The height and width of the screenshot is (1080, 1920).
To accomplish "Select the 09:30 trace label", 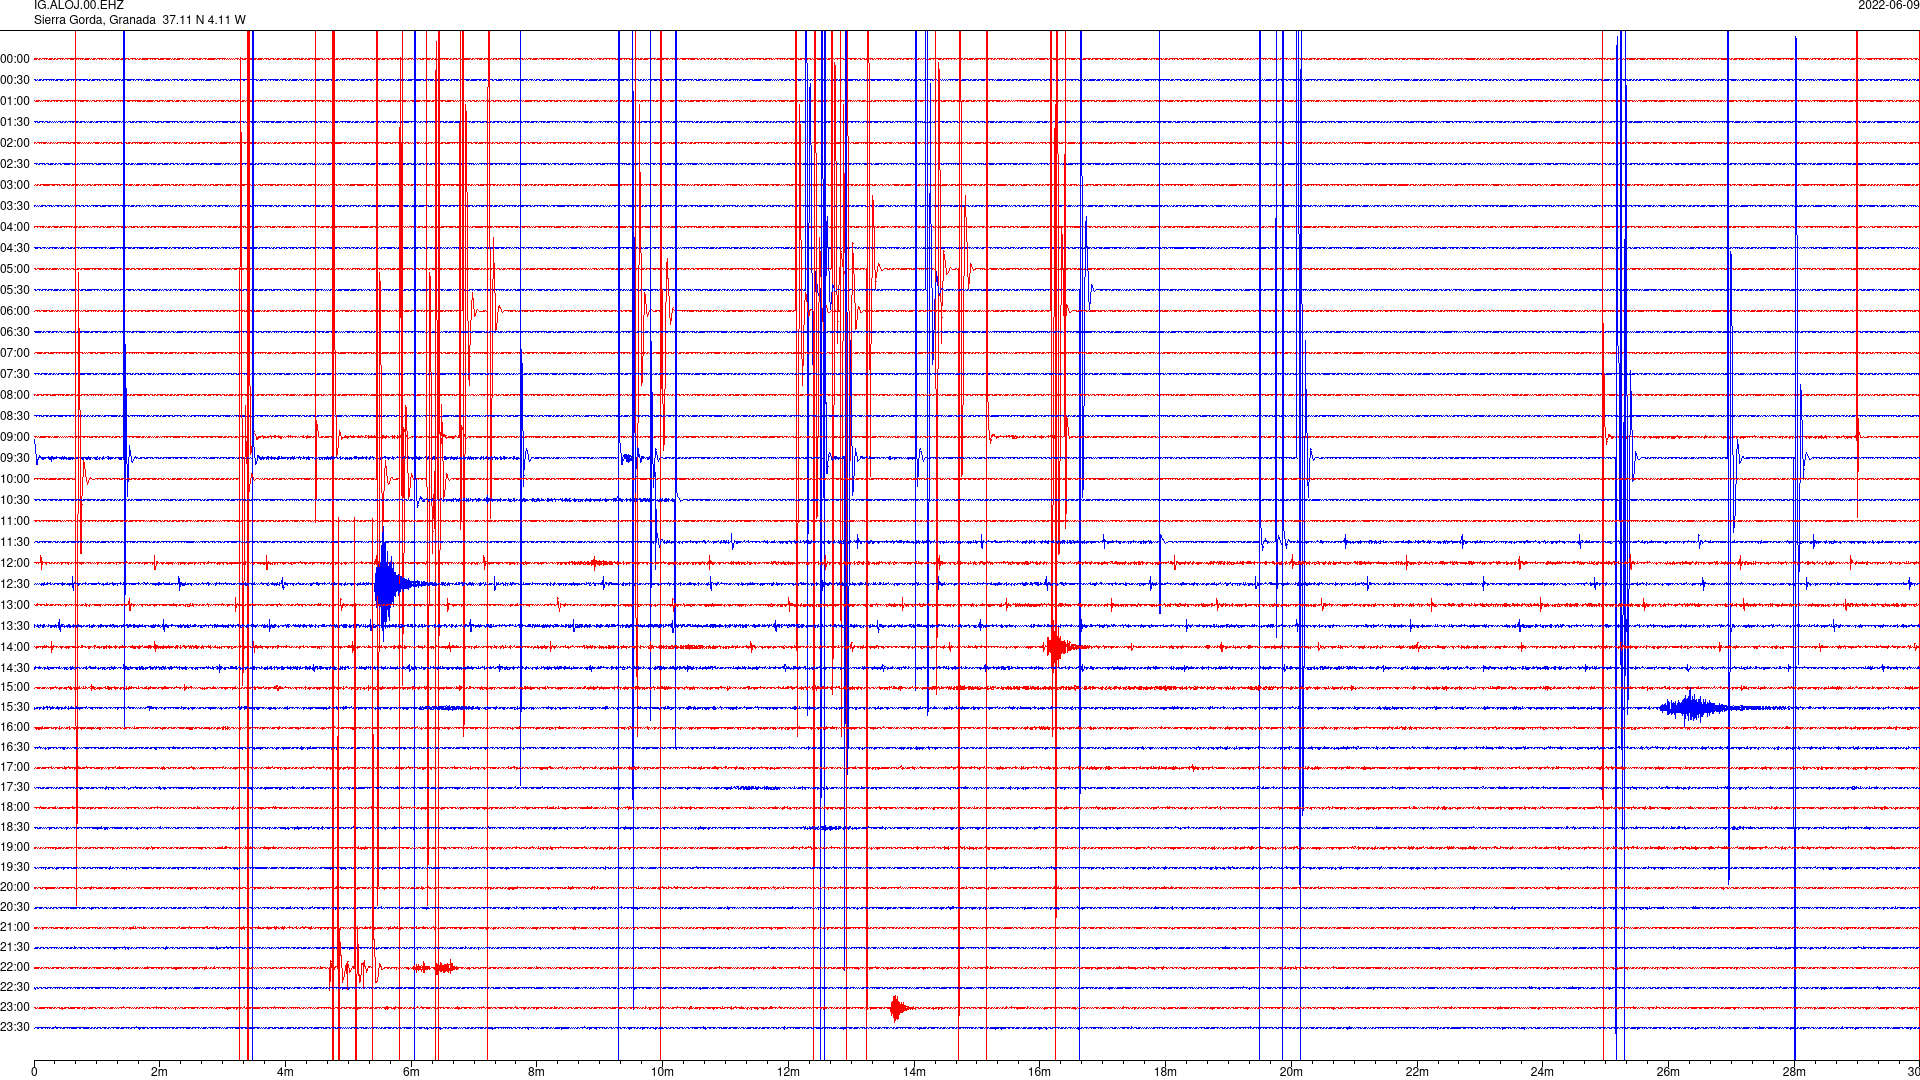I will click(15, 458).
